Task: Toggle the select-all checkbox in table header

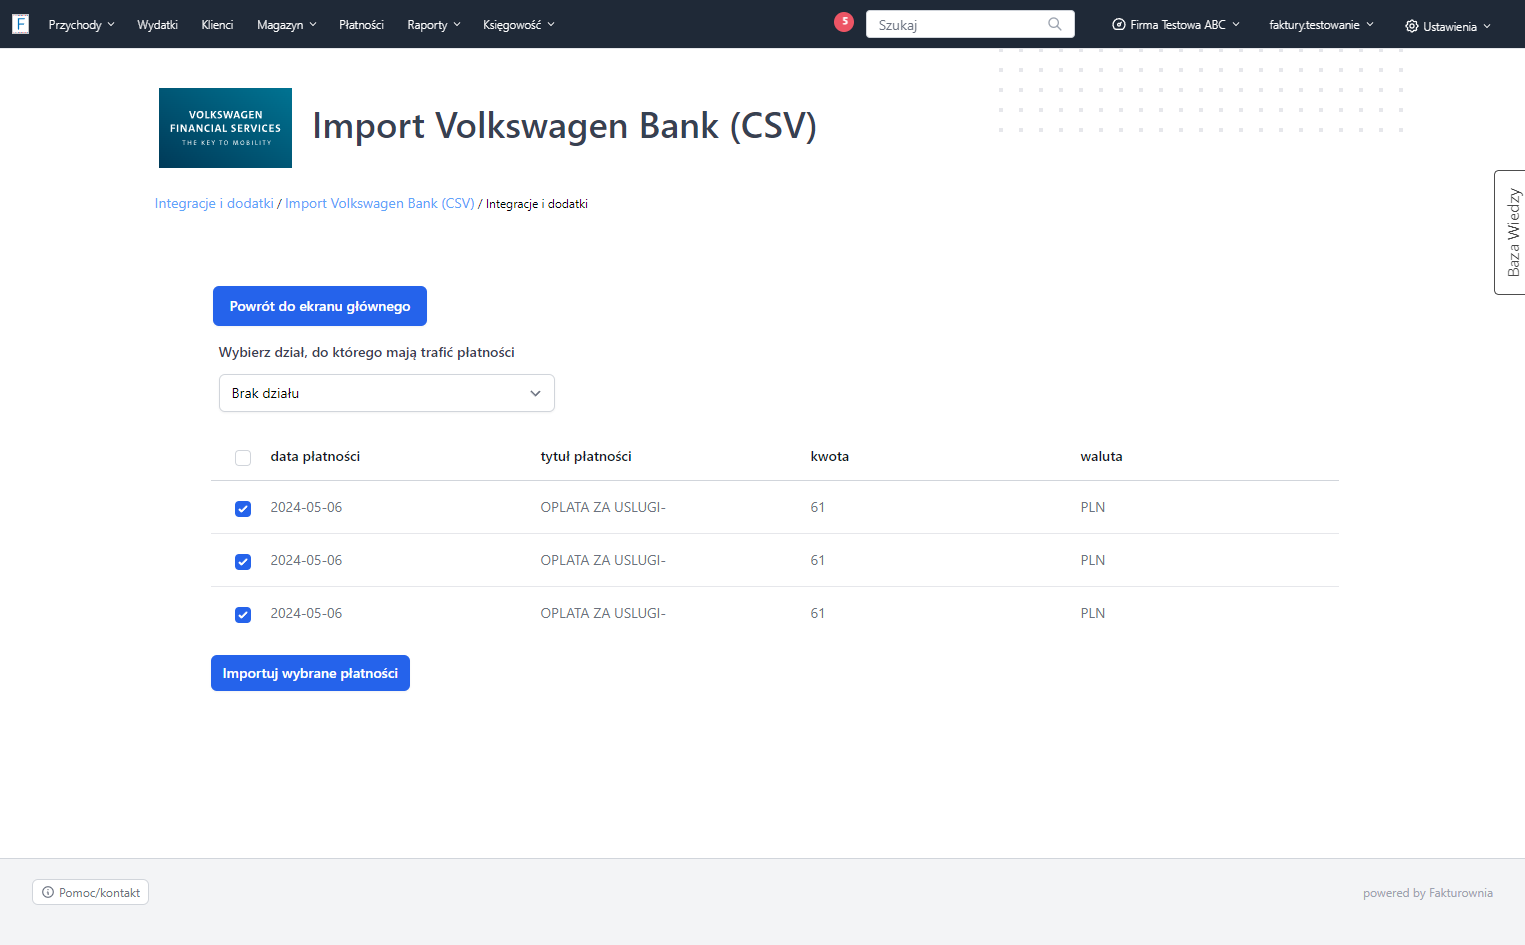Action: pyautogui.click(x=243, y=458)
